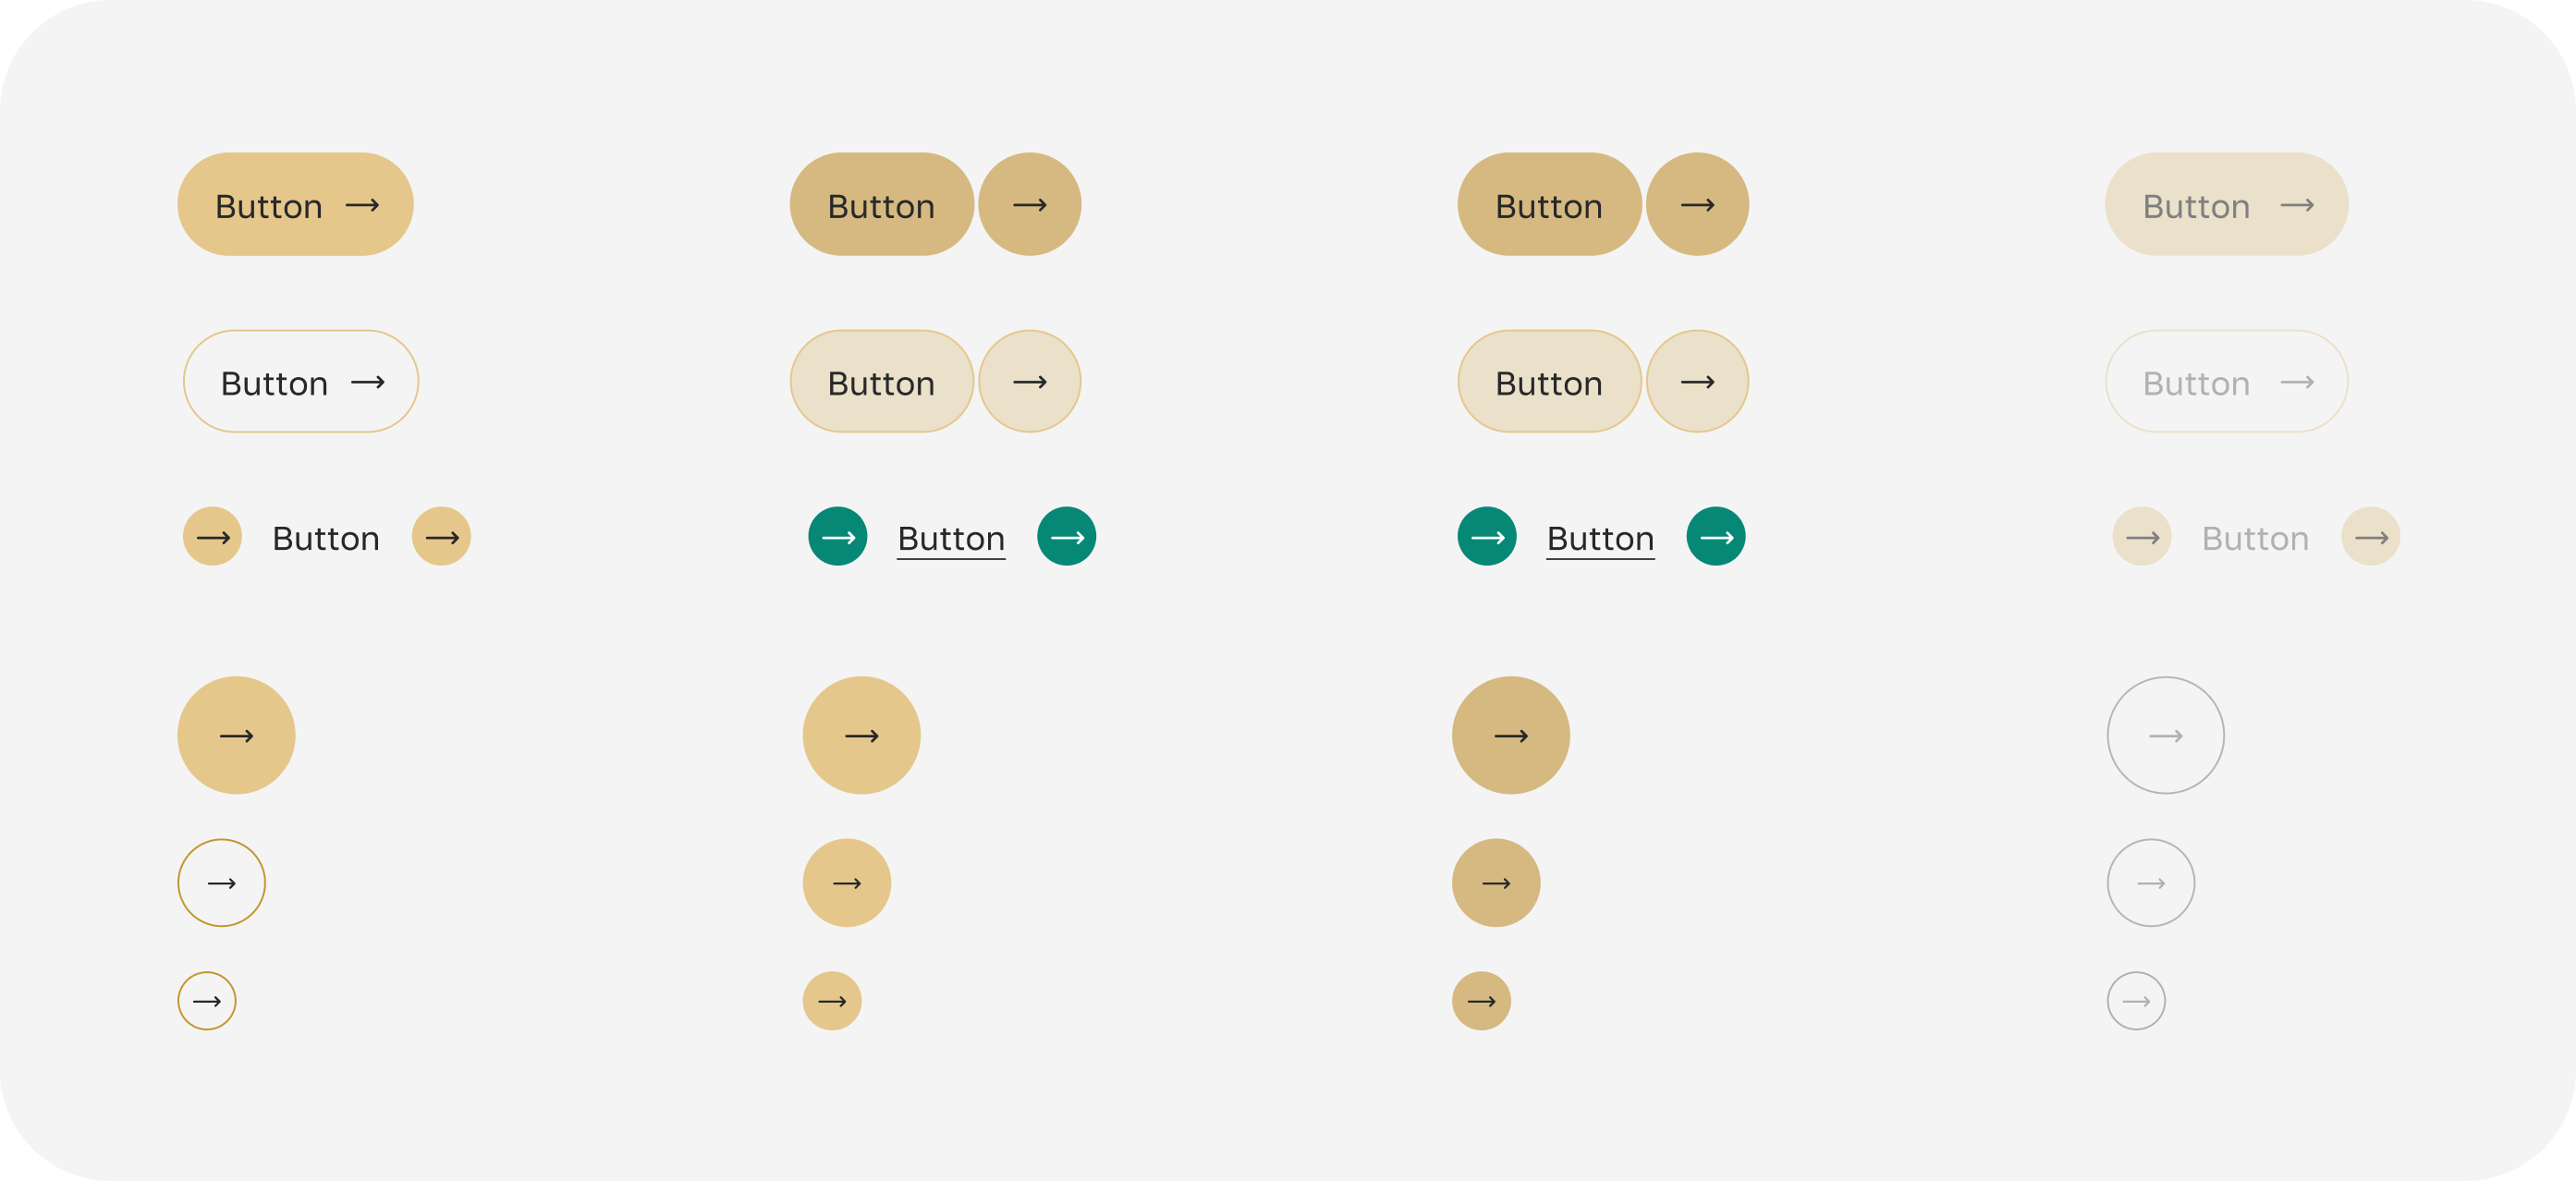
Task: Click the white gold-outlined Button pill
Action: (x=301, y=382)
